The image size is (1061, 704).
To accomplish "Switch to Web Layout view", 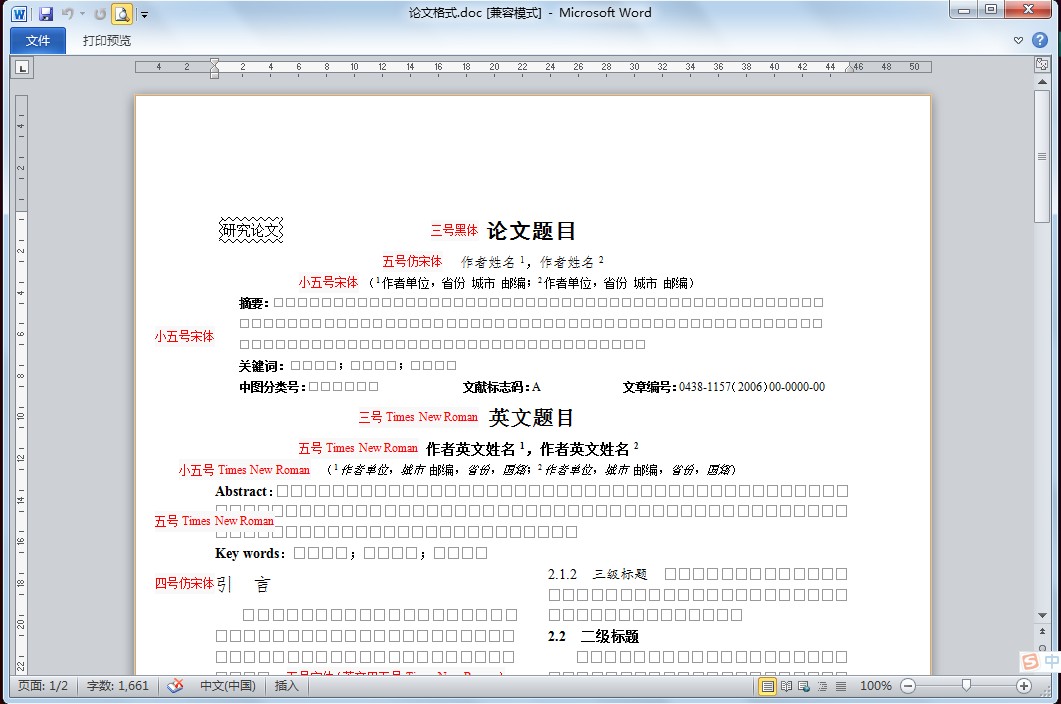I will [804, 686].
